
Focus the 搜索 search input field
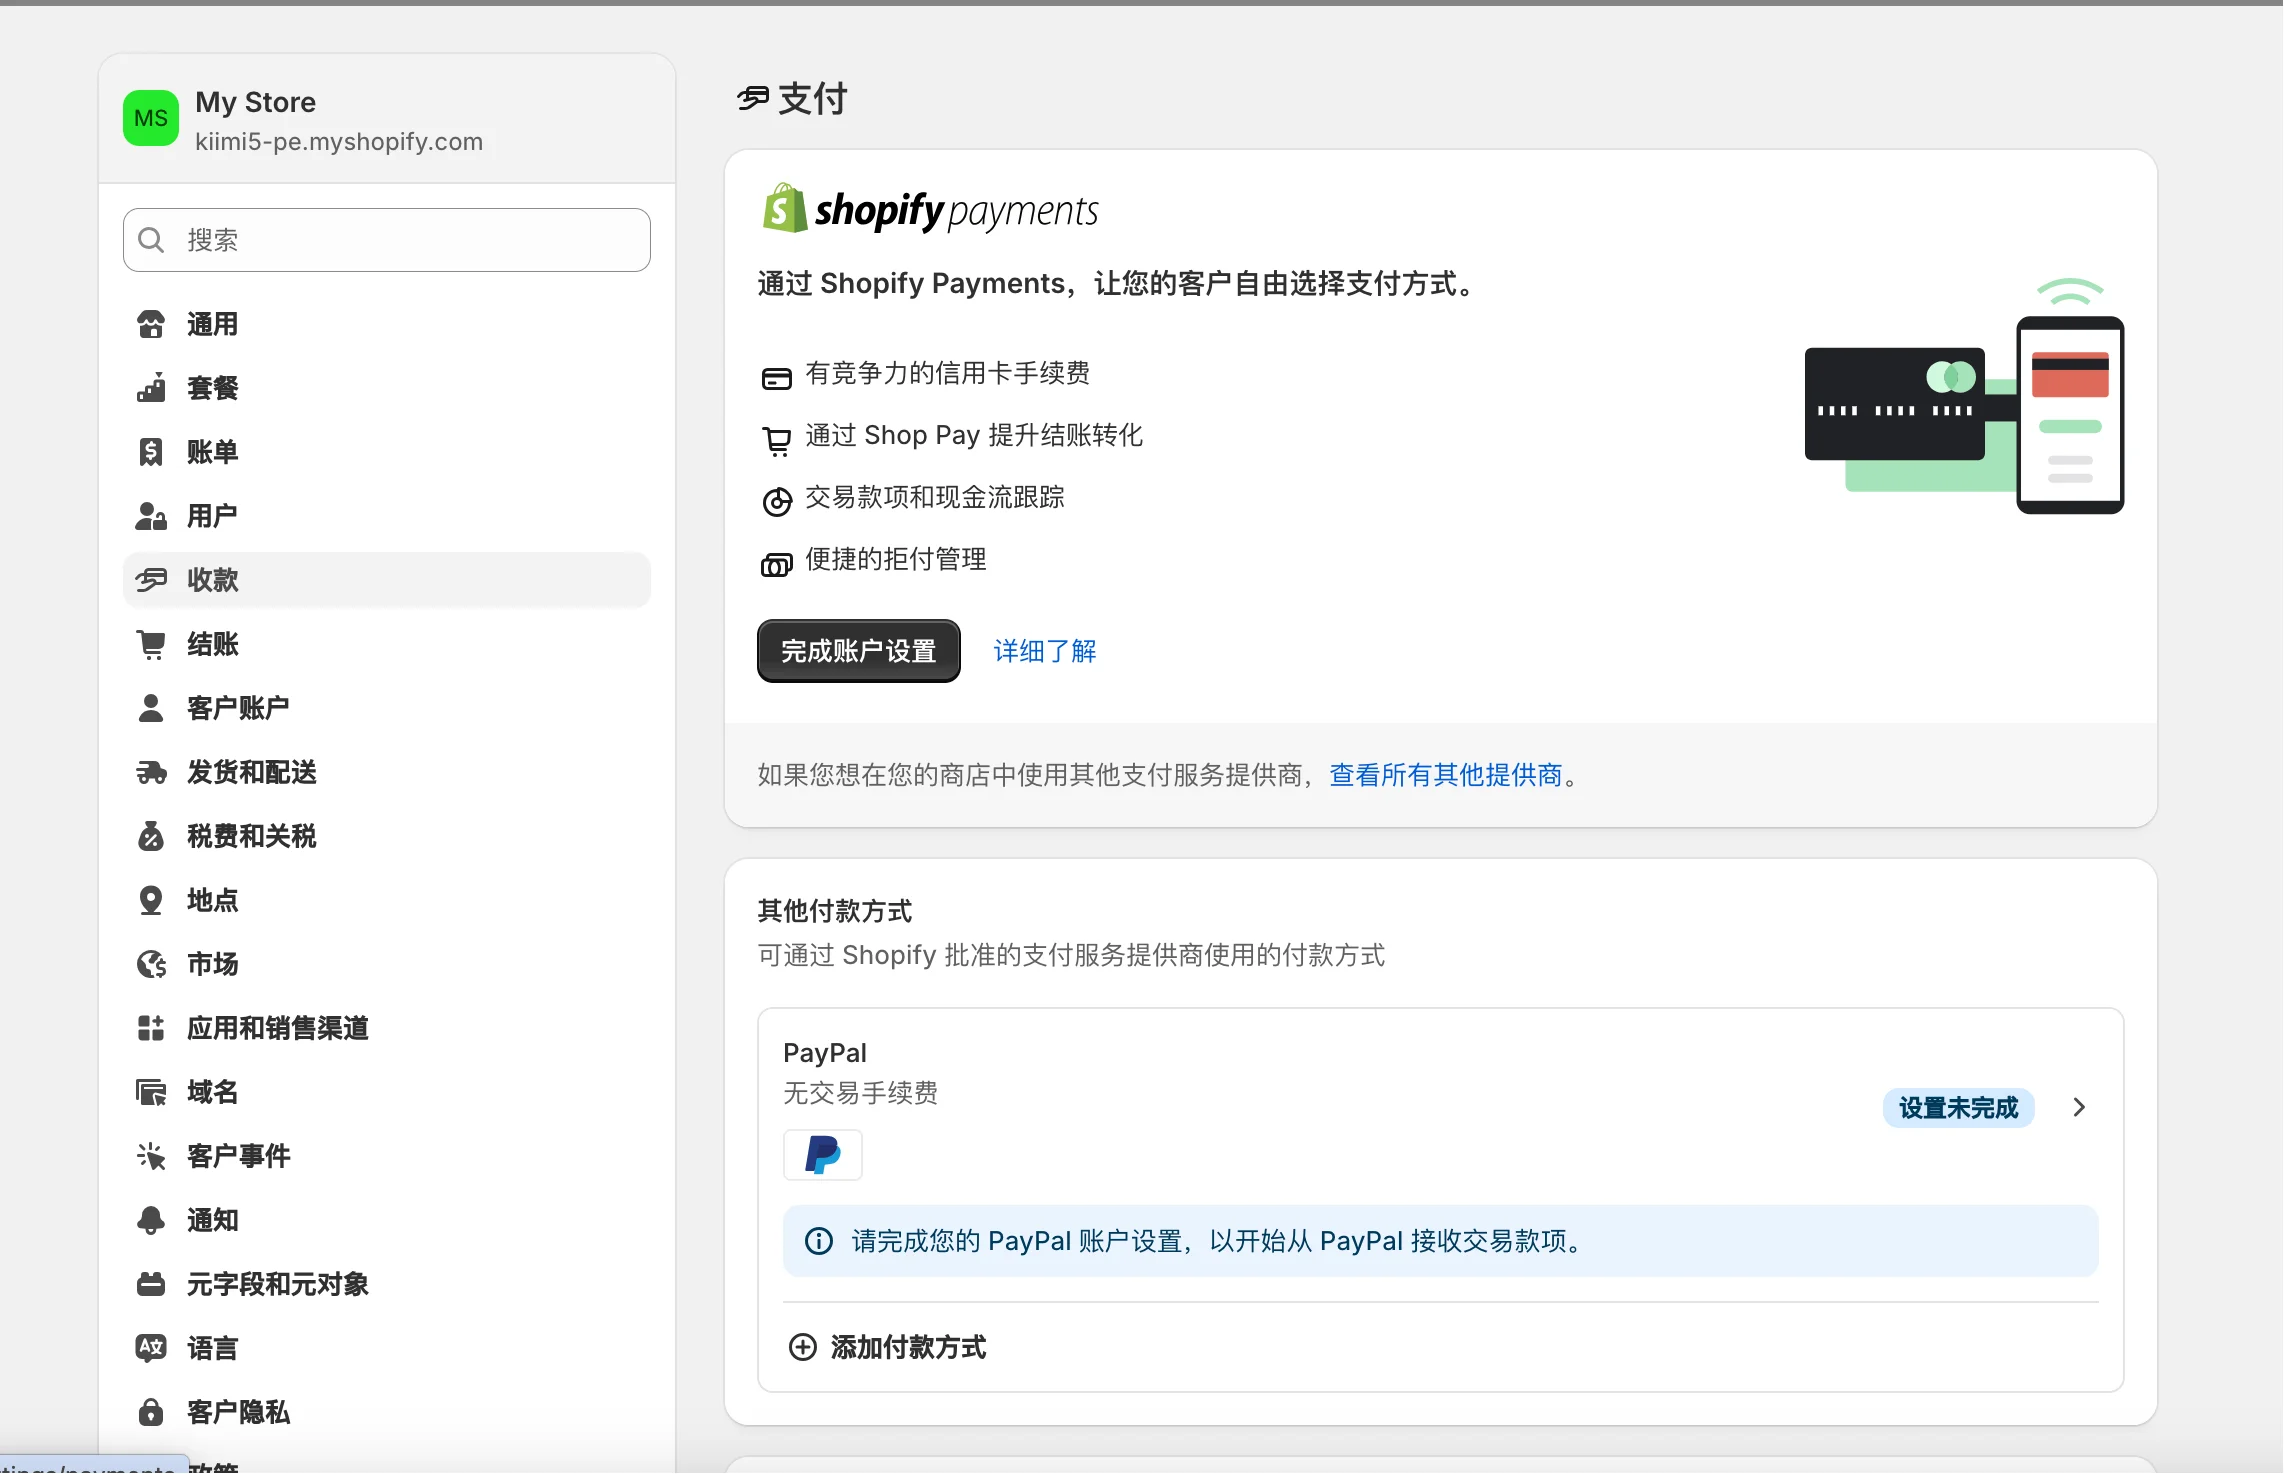[387, 240]
